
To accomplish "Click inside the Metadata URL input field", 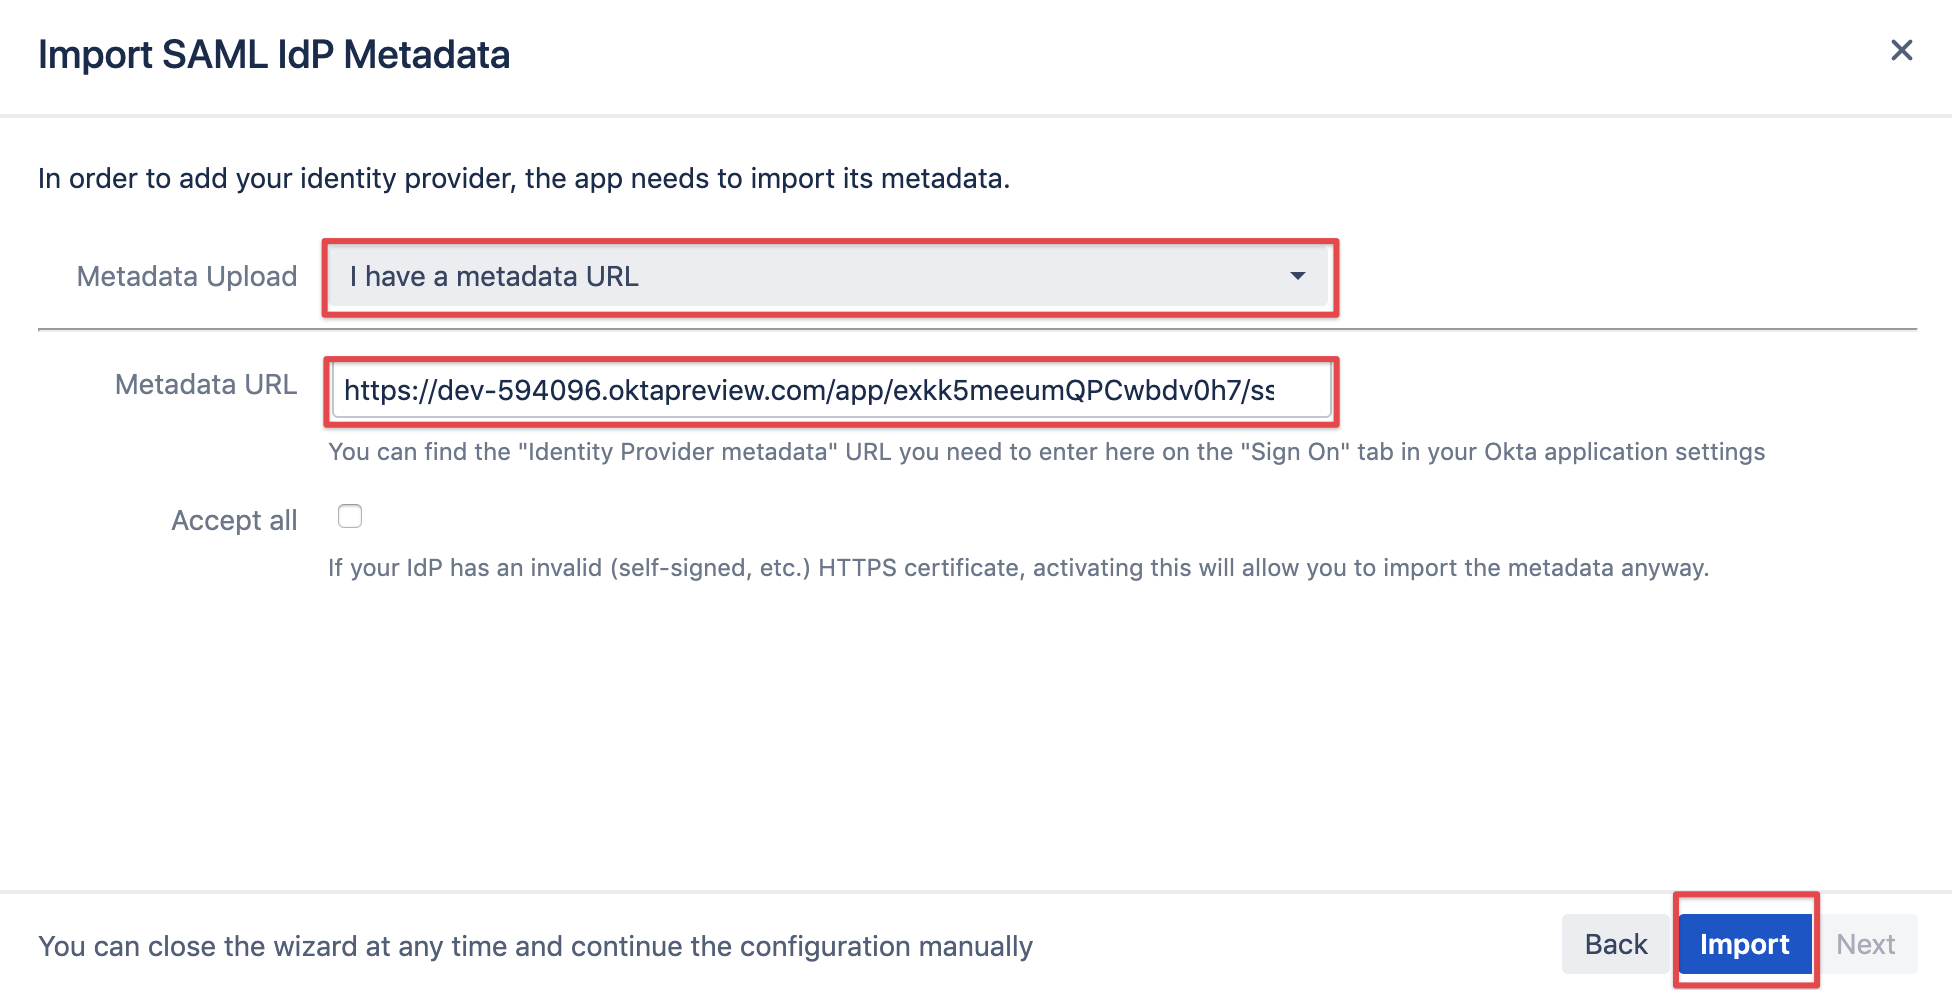I will pyautogui.click(x=831, y=390).
